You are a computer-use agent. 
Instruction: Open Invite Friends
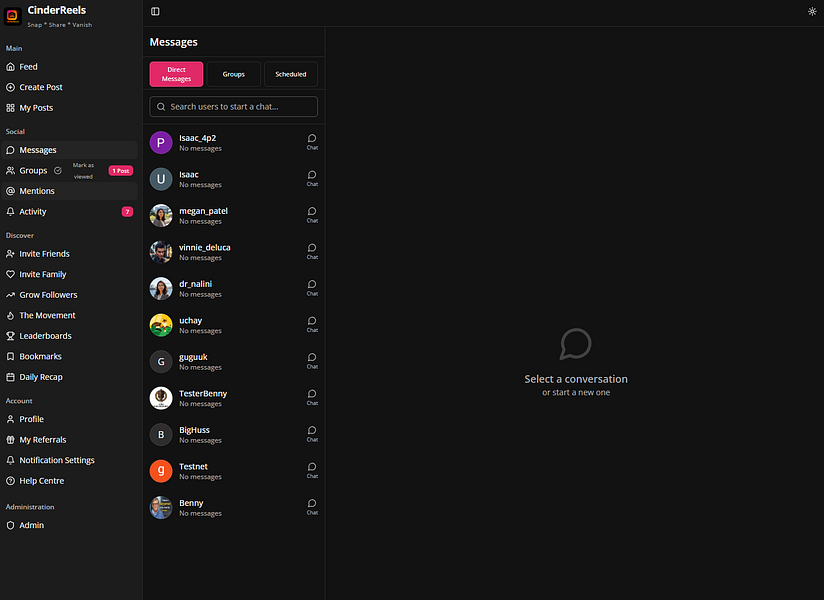pyautogui.click(x=69, y=254)
